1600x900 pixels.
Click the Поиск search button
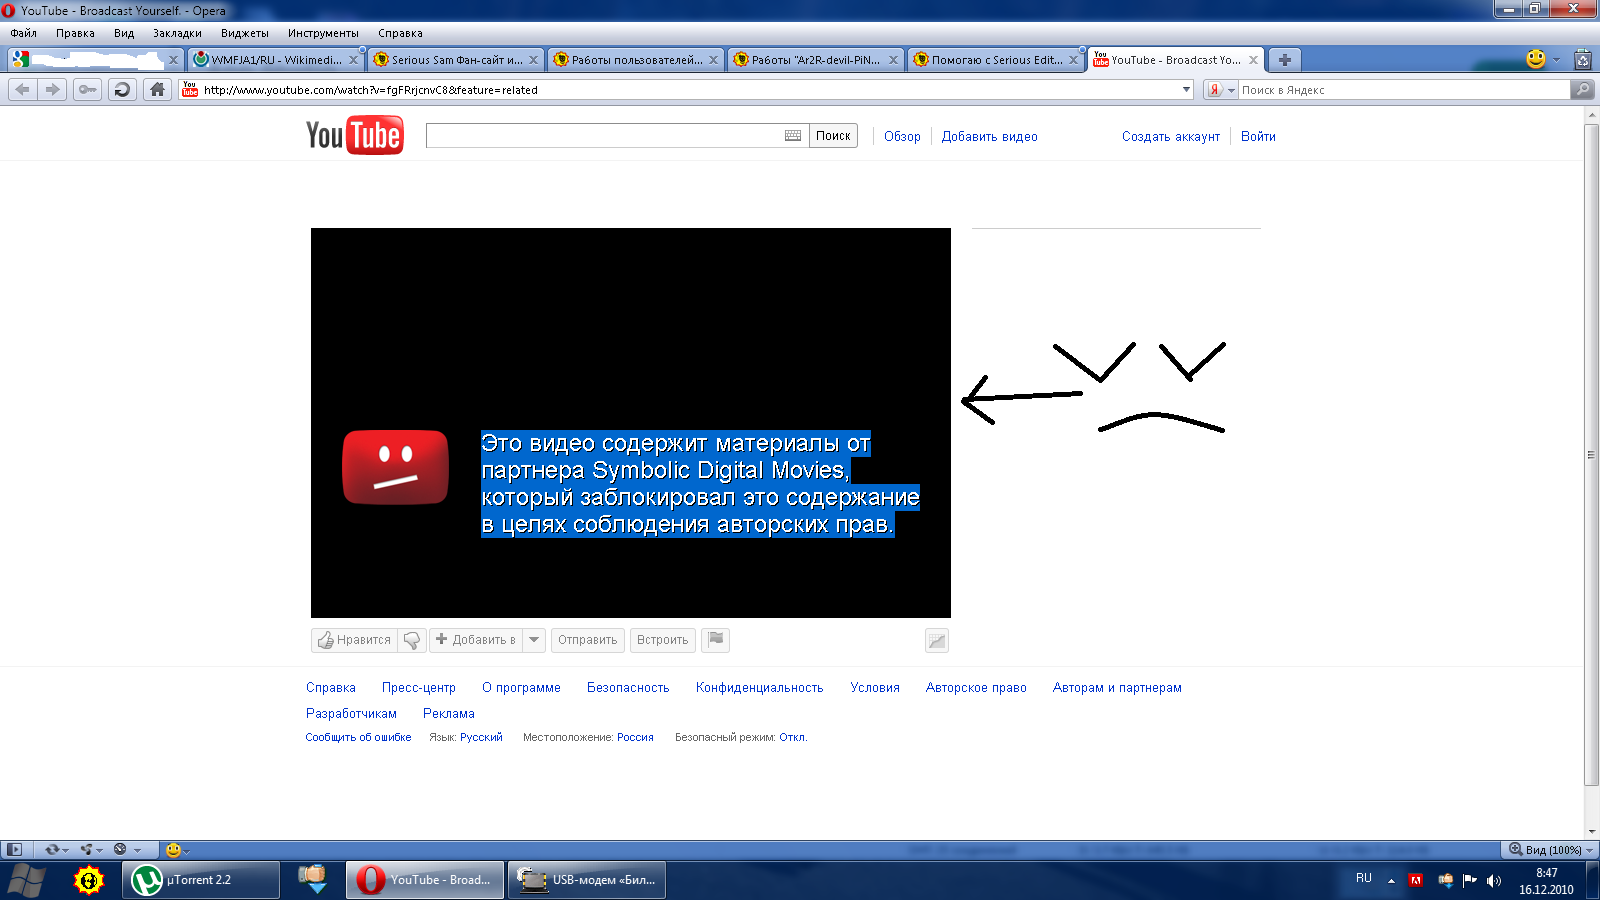click(833, 136)
